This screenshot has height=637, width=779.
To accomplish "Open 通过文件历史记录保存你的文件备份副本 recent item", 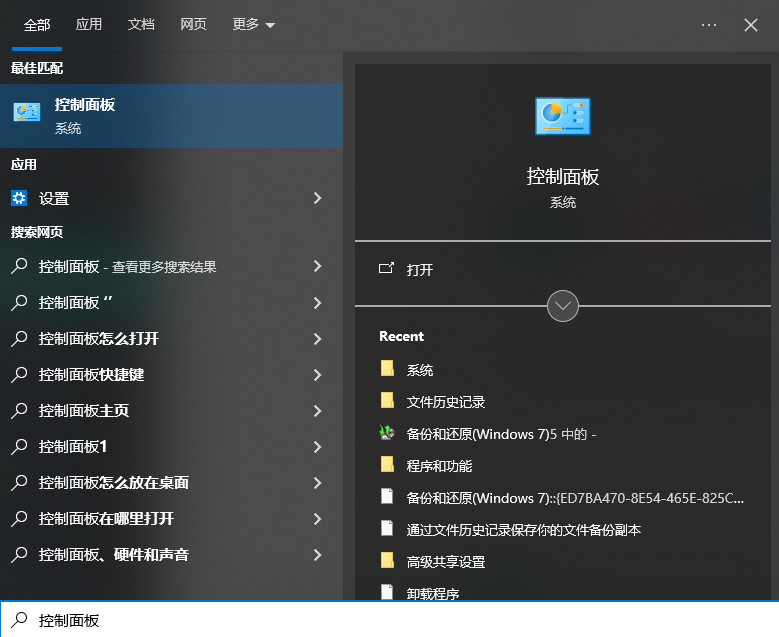I will coord(523,529).
